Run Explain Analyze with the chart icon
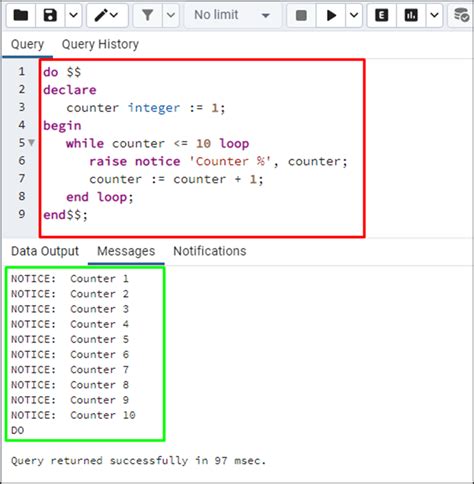The width and height of the screenshot is (474, 484). point(411,15)
